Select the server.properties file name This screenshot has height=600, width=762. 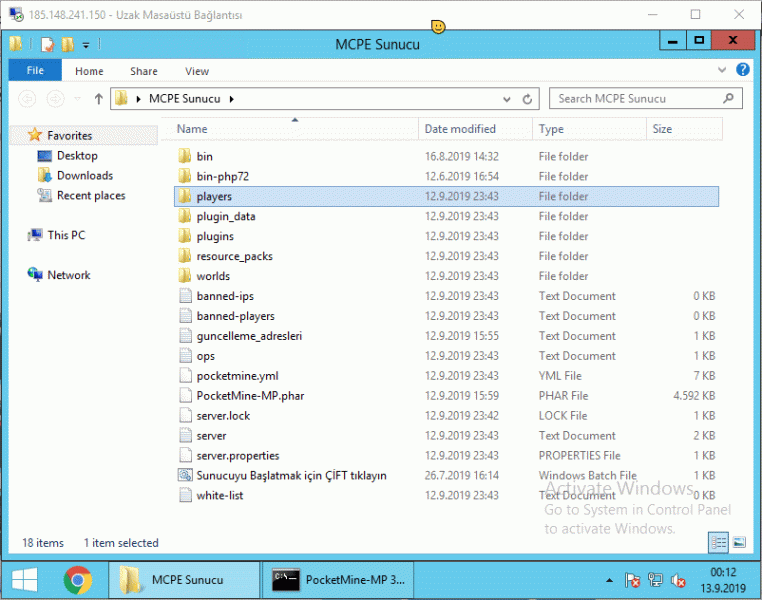pyautogui.click(x=238, y=455)
